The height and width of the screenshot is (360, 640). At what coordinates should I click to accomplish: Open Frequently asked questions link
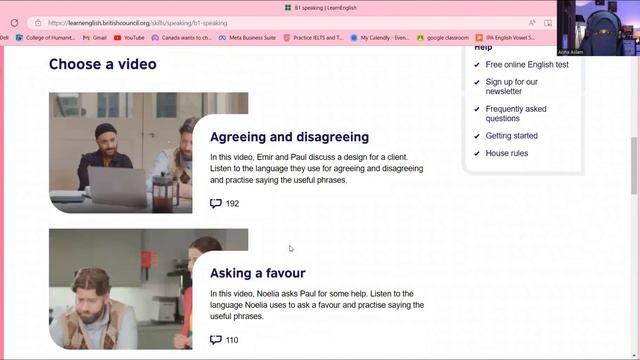pos(516,113)
